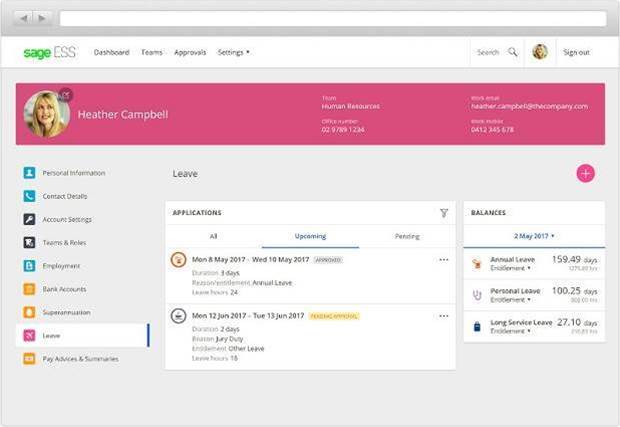Open the Teams menu
The height and width of the screenshot is (427, 620).
pyautogui.click(x=152, y=52)
